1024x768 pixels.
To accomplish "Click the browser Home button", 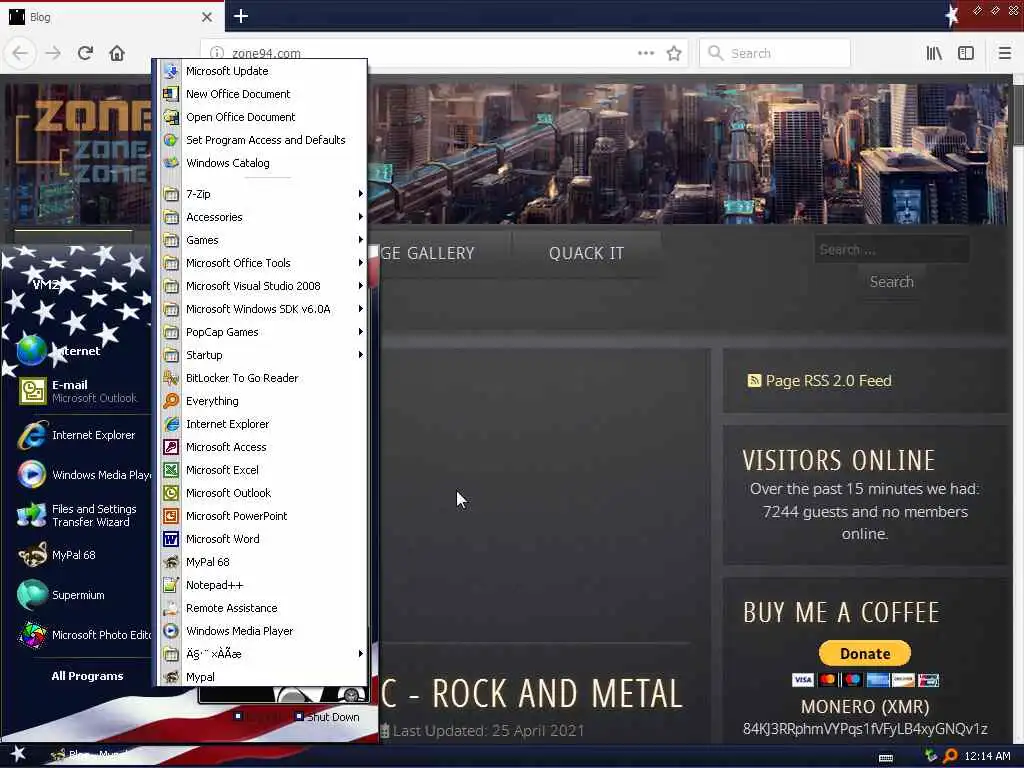I will [117, 53].
